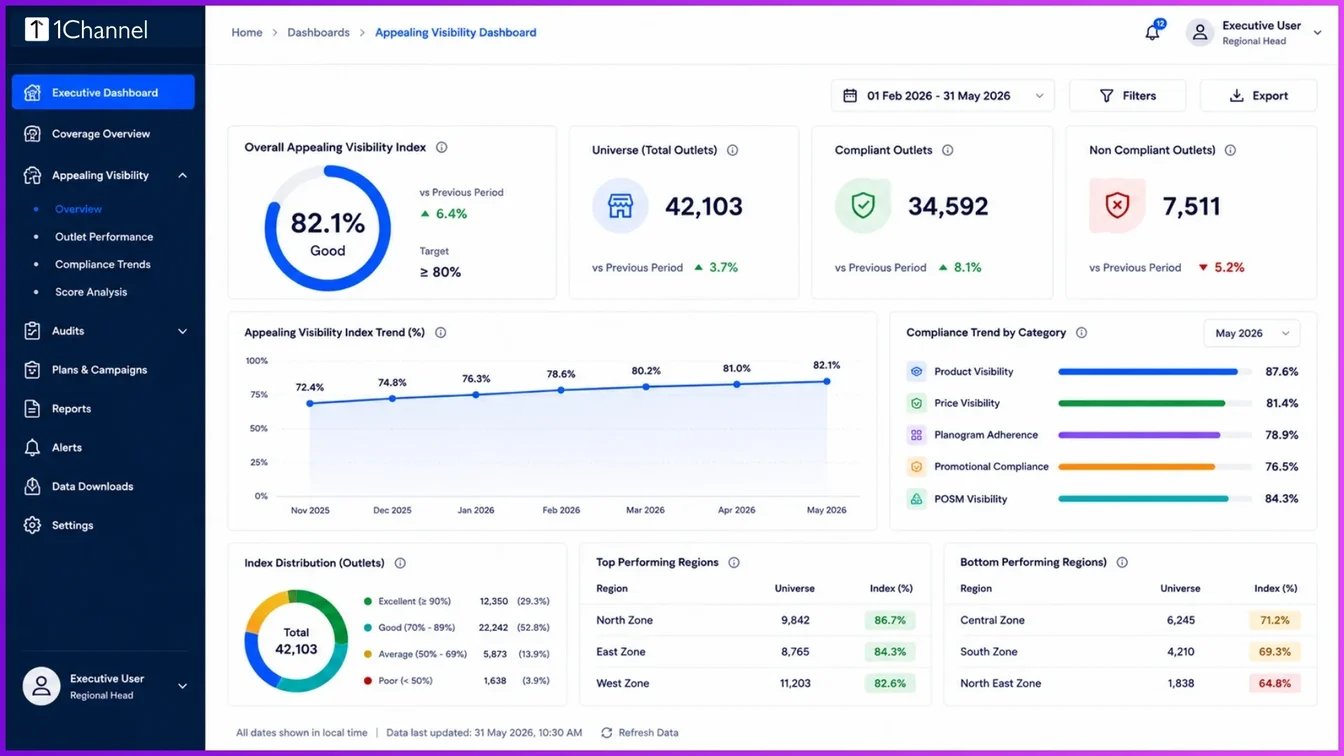Click the May 2026 trend data point

tap(827, 381)
